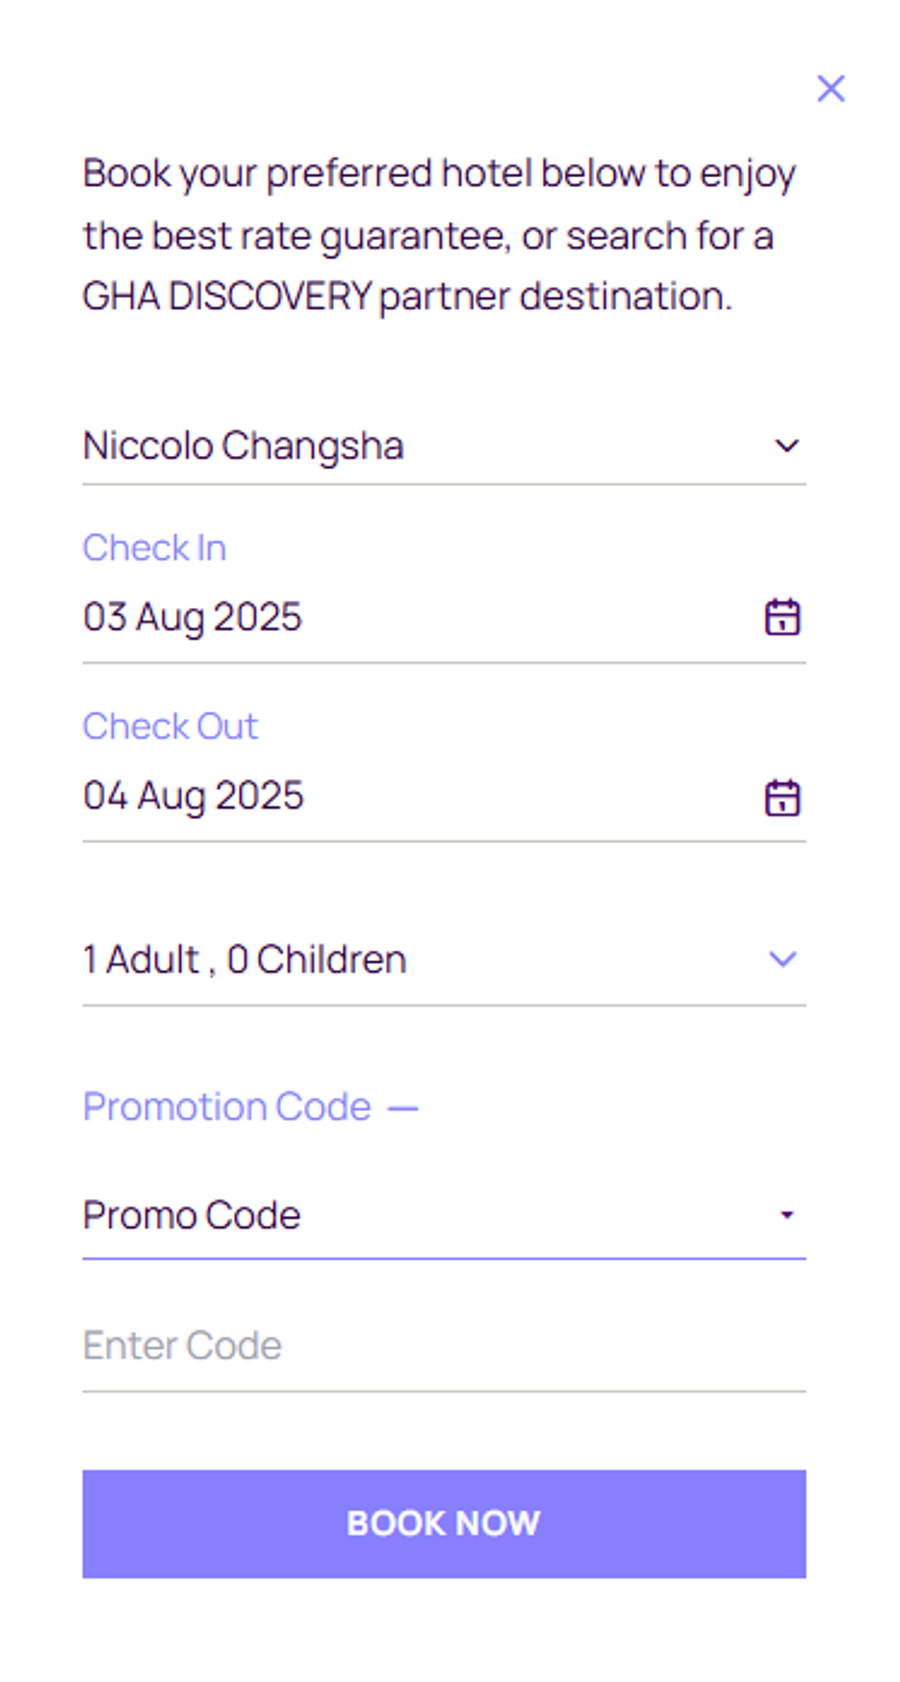
Task: Click the 'Check In' label
Action: [154, 548]
